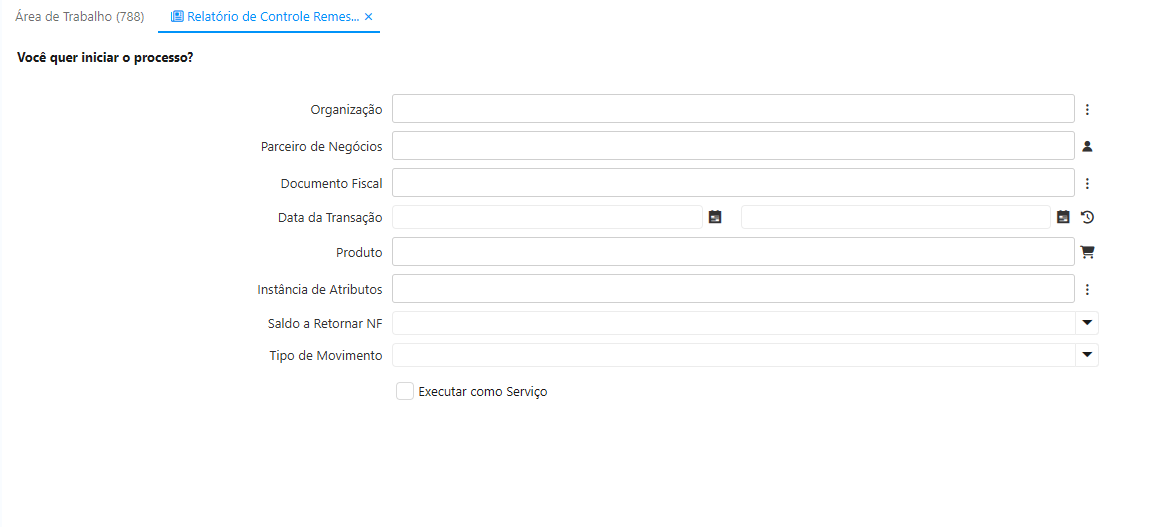
Task: Open the Organização lookup menu icon
Action: click(1087, 109)
